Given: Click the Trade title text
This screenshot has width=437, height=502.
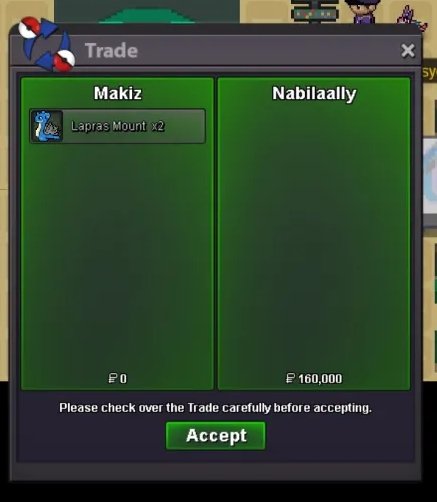Looking at the screenshot, I should tap(111, 51).
